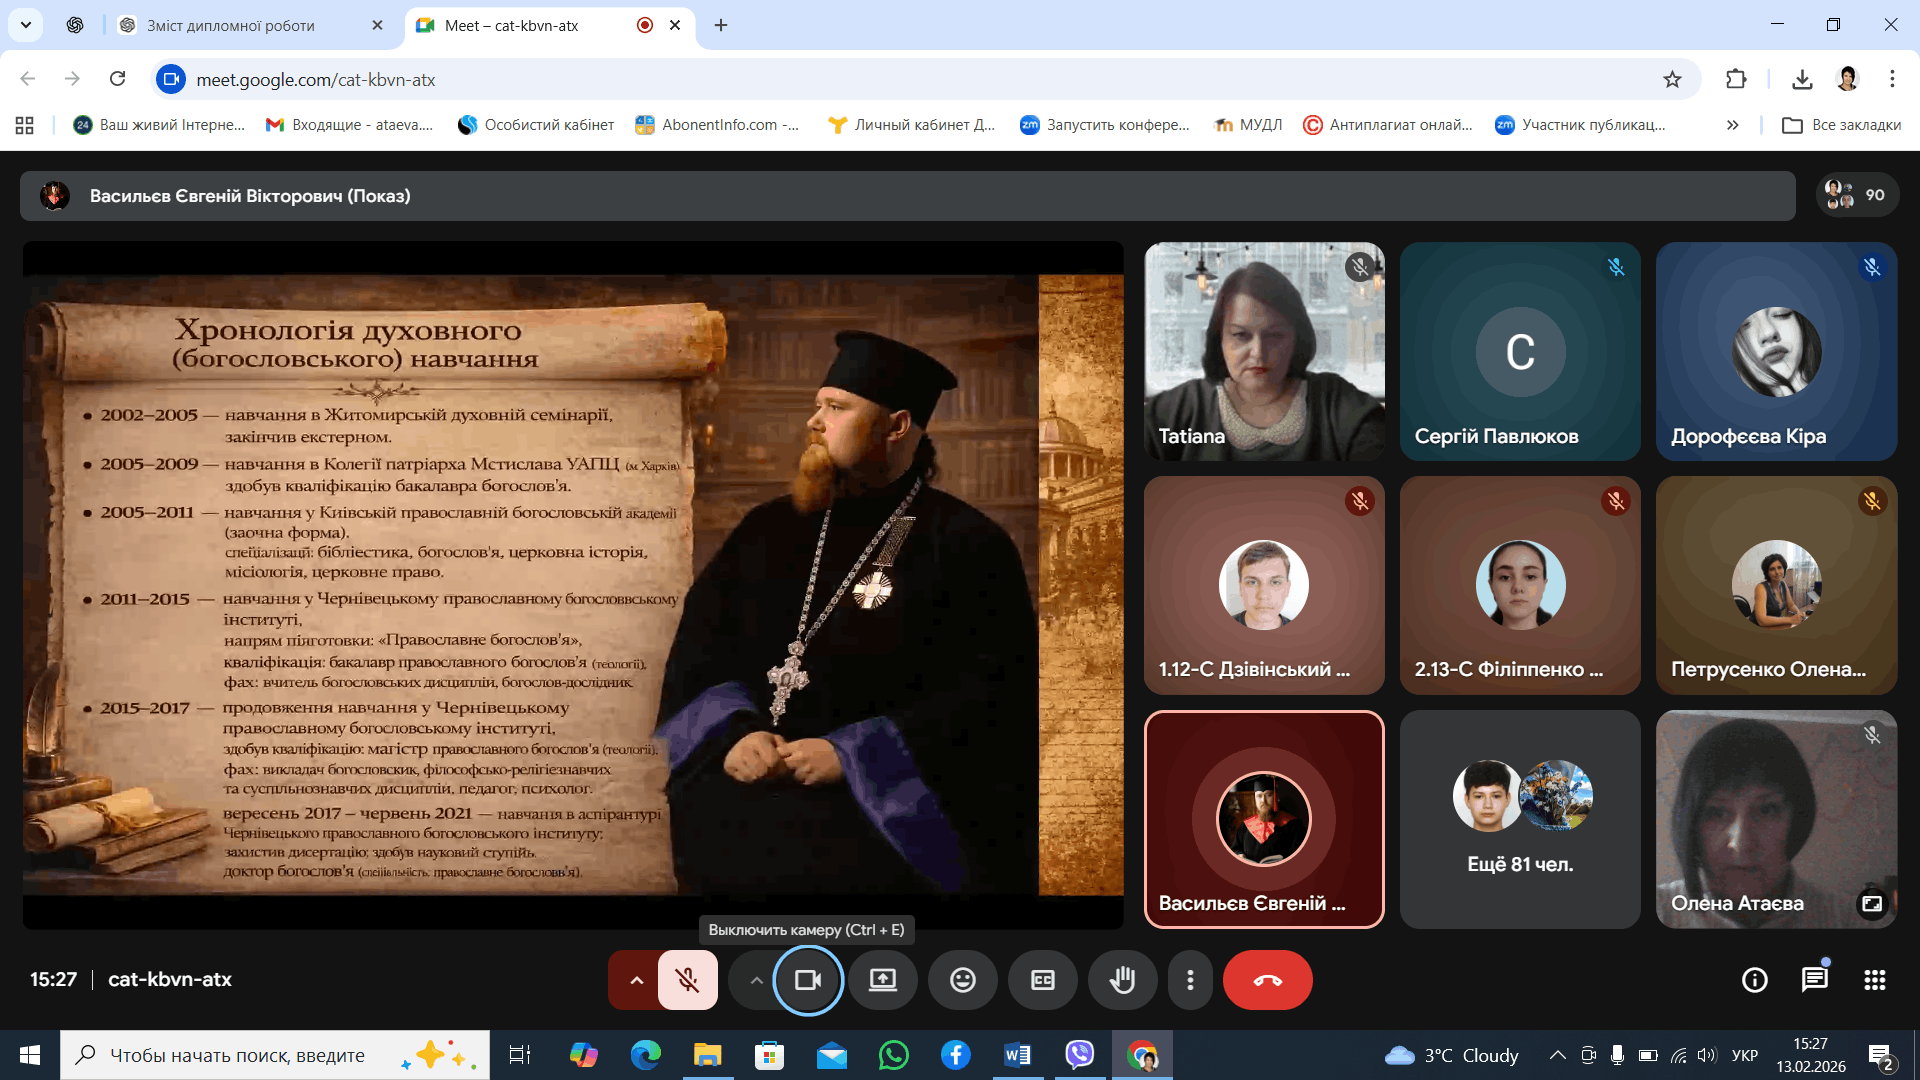The width and height of the screenshot is (1920, 1080).
Task: Open the activities grid icon
Action: point(1874,980)
